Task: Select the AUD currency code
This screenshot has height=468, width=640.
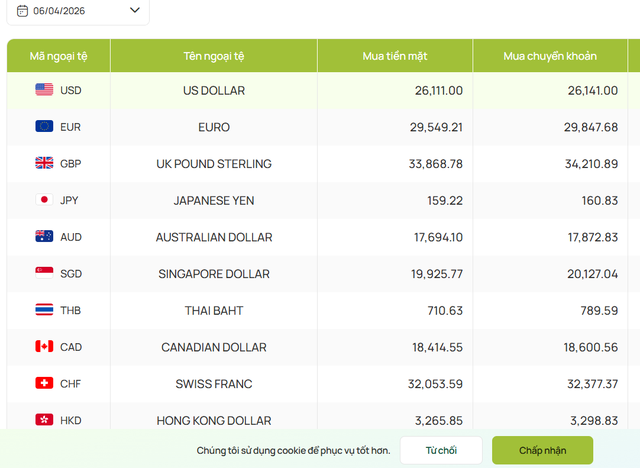Action: [71, 237]
